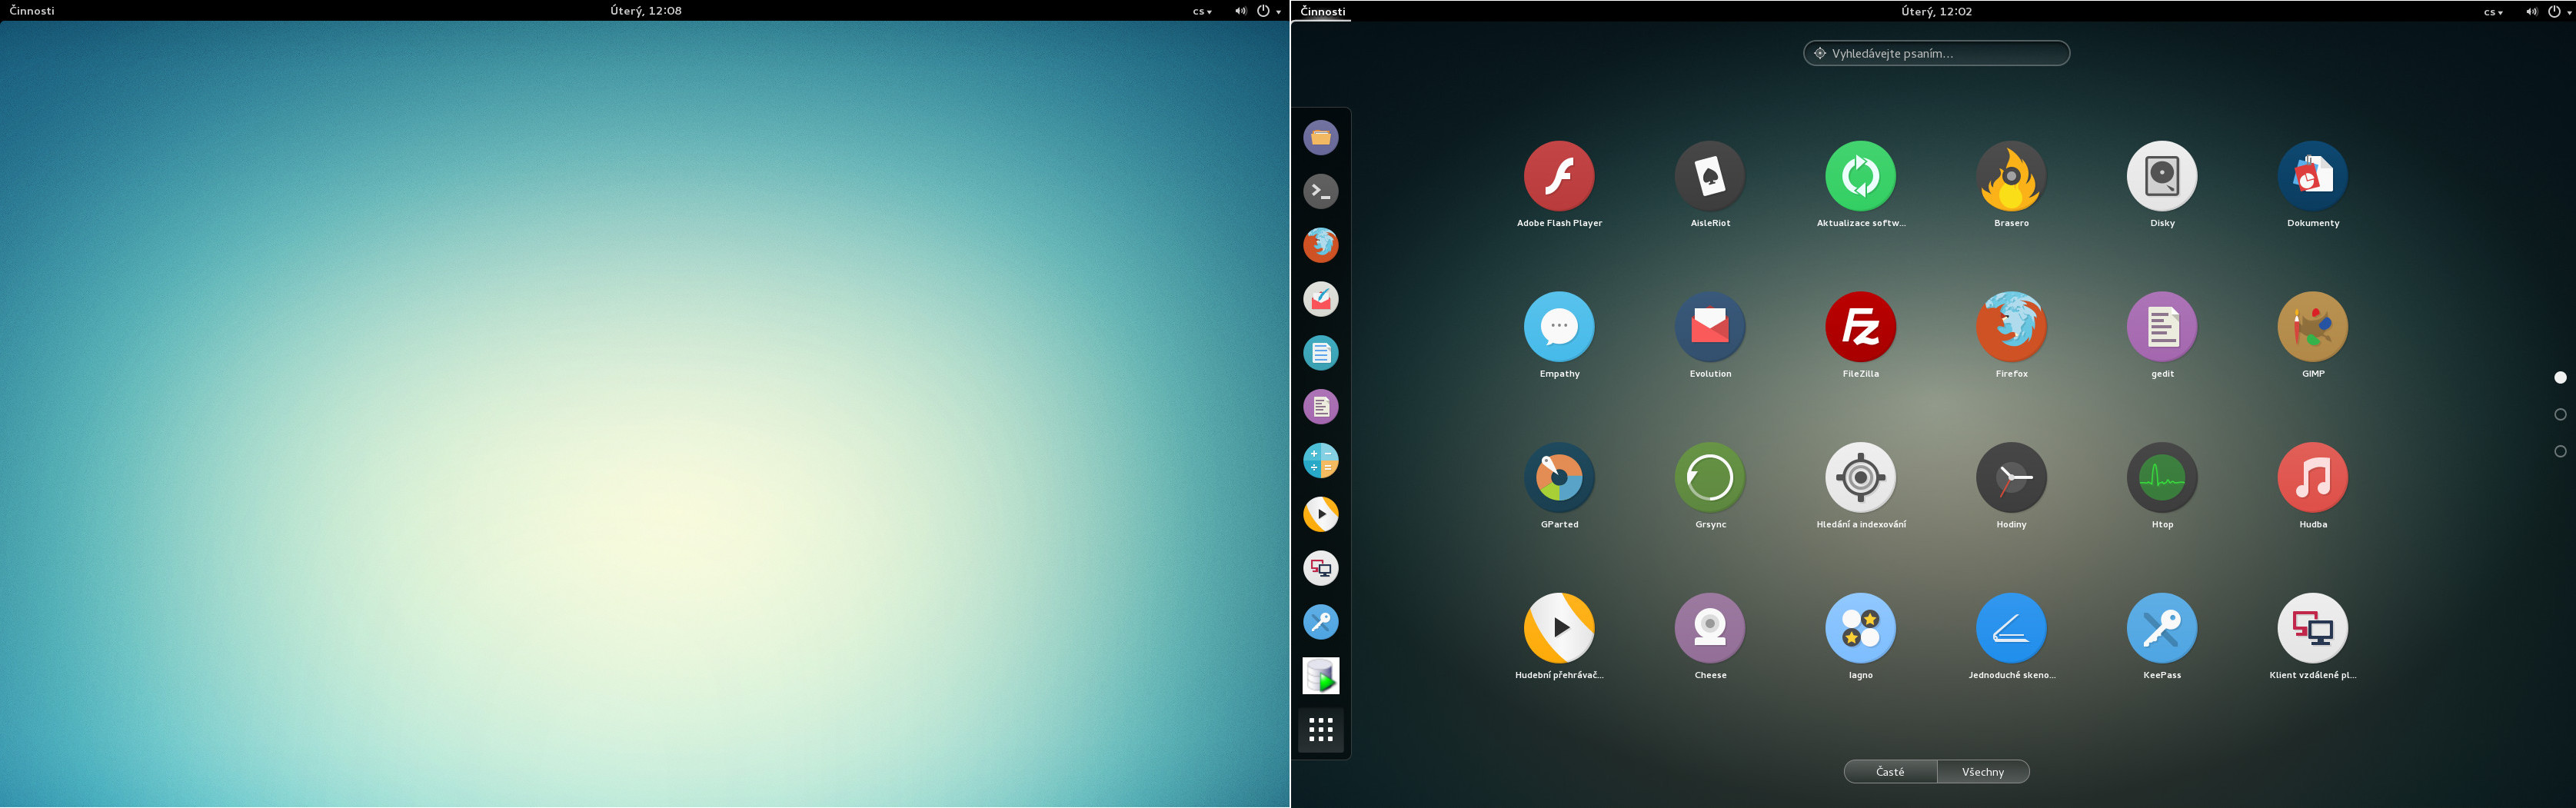The height and width of the screenshot is (808, 2576).
Task: Go to the third app page indicator dot
Action: point(2560,452)
